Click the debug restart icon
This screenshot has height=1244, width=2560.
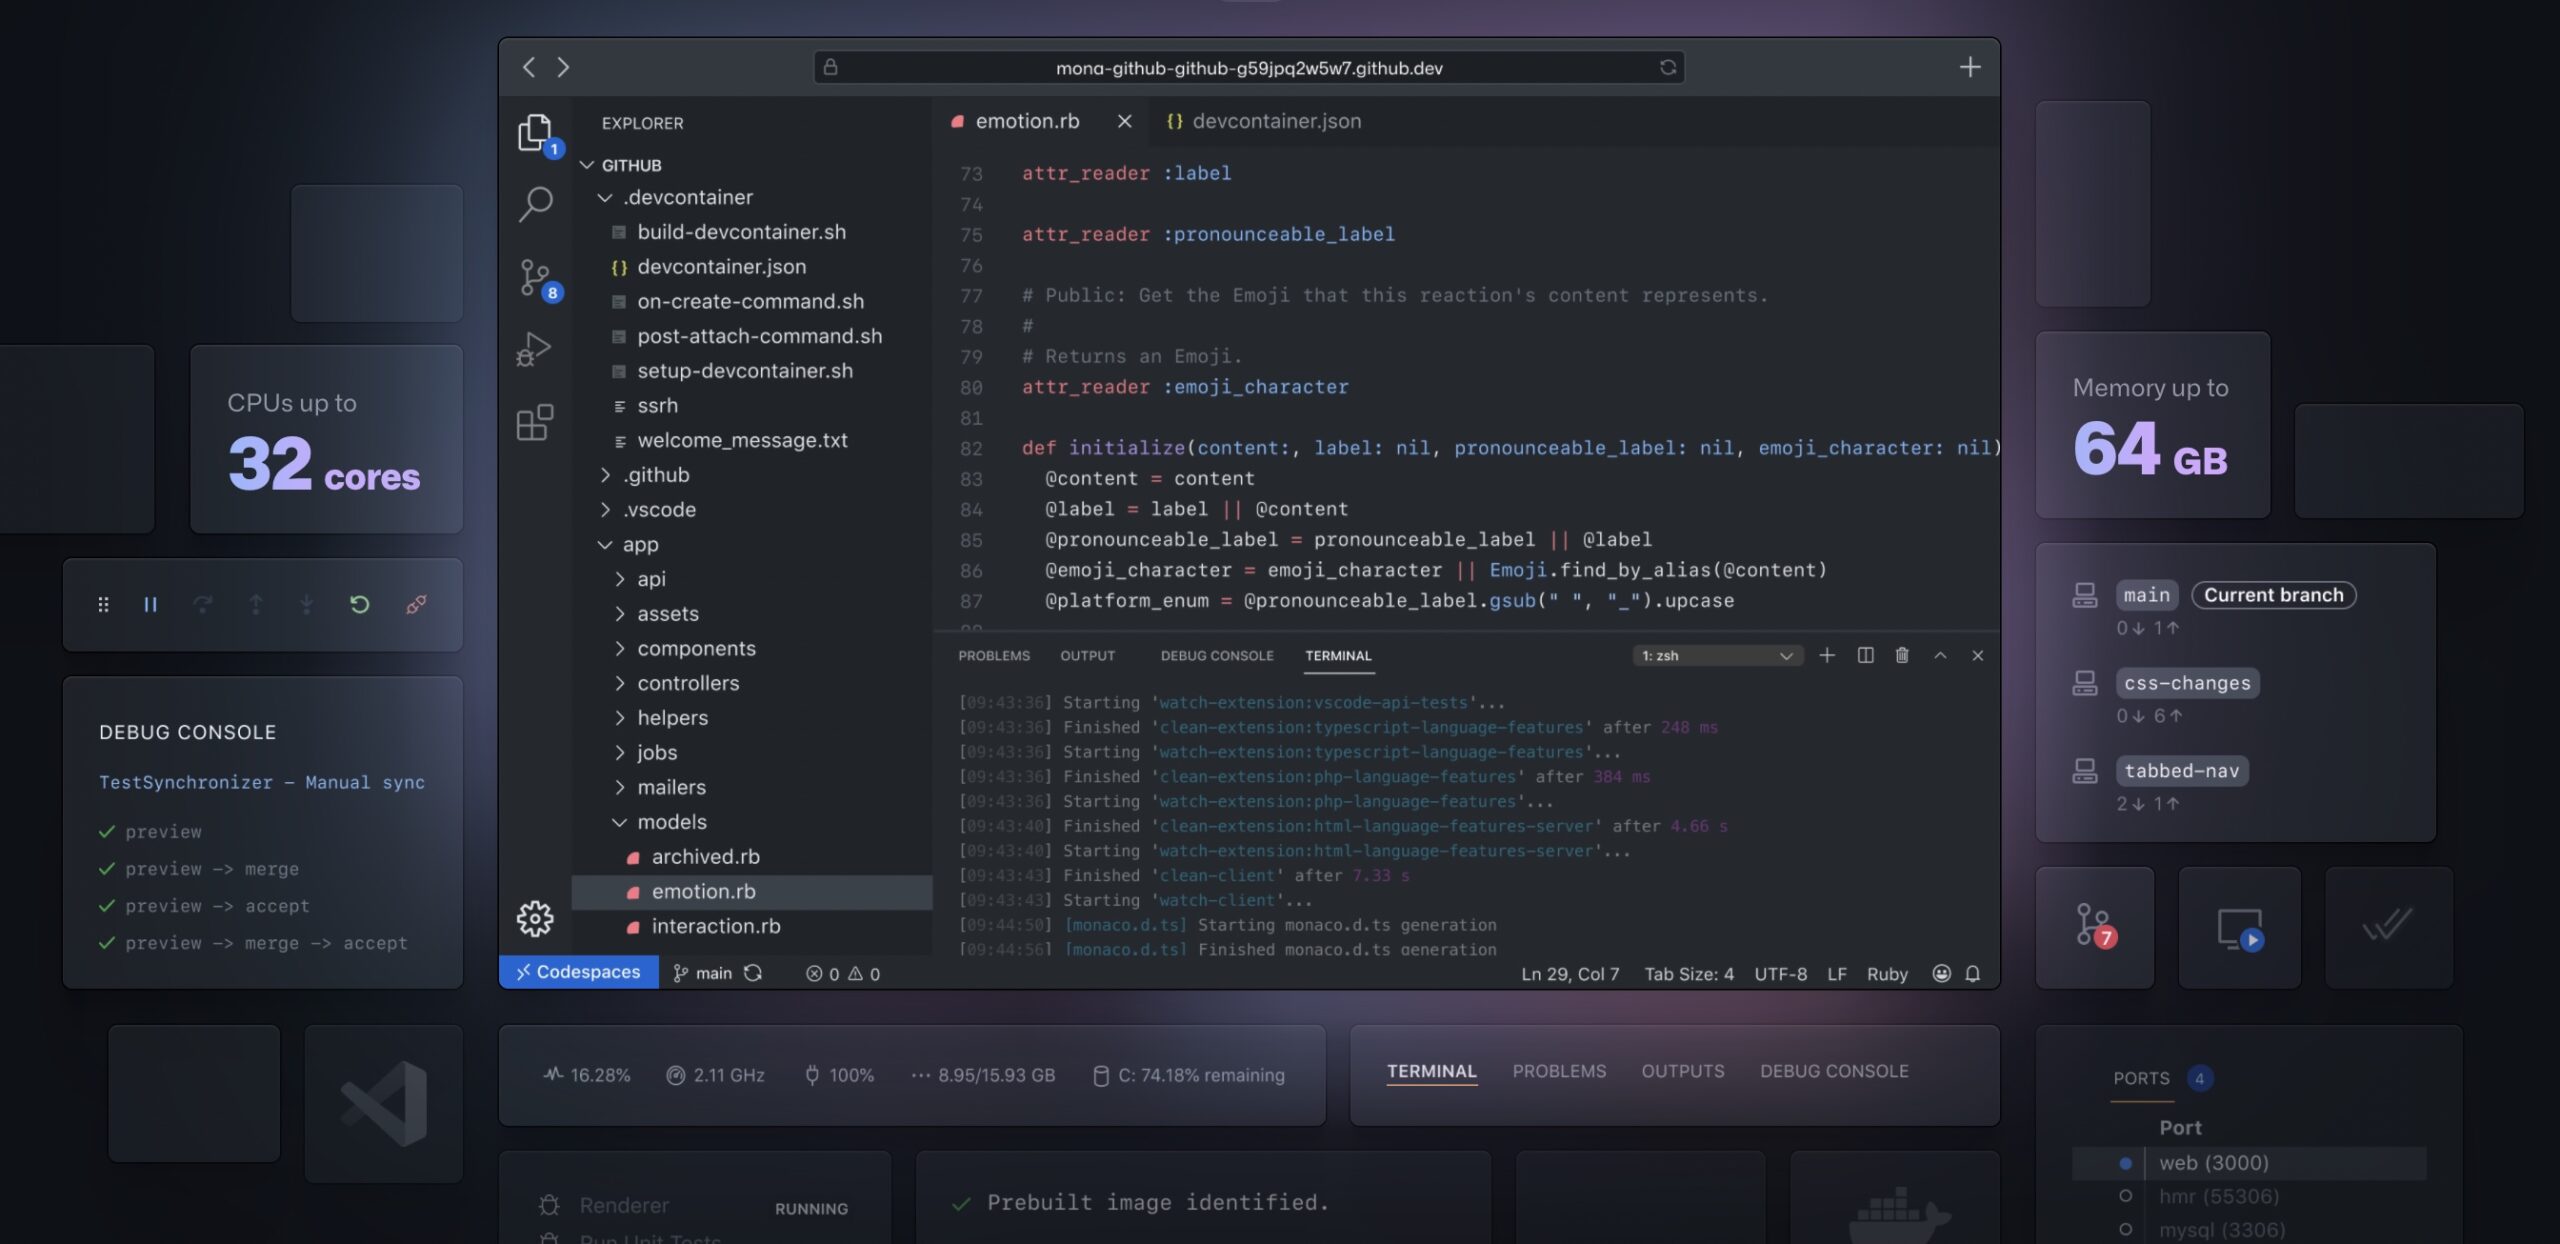(x=360, y=604)
